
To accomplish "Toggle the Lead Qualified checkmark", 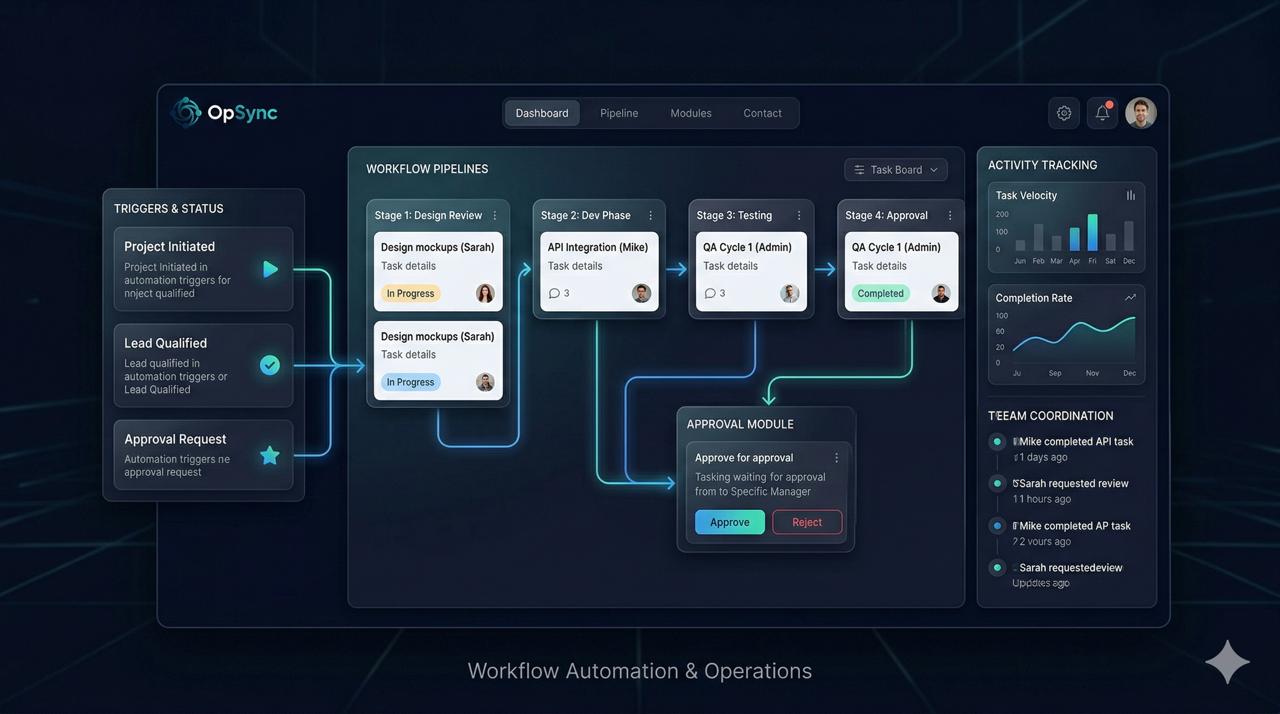I will 270,365.
